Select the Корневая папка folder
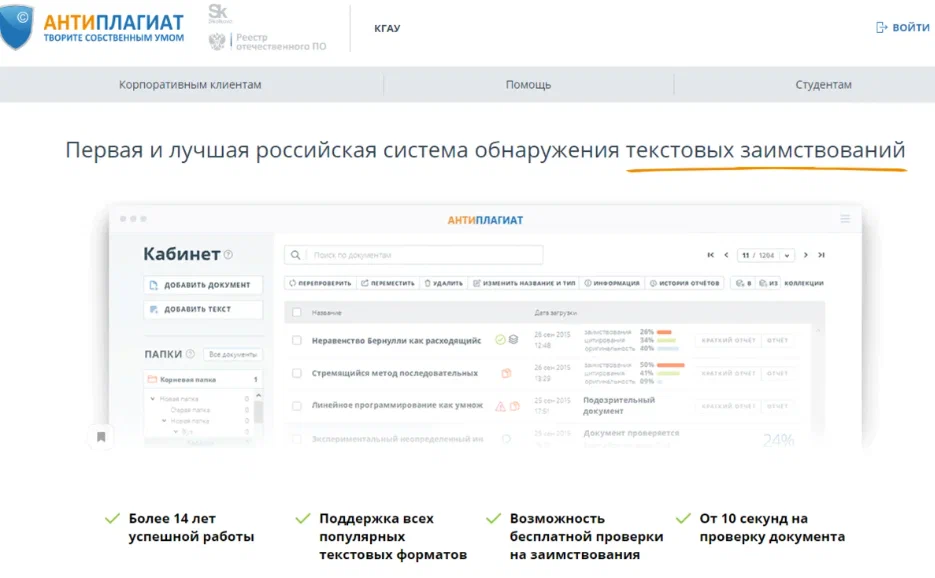935x578 pixels. coord(203,379)
